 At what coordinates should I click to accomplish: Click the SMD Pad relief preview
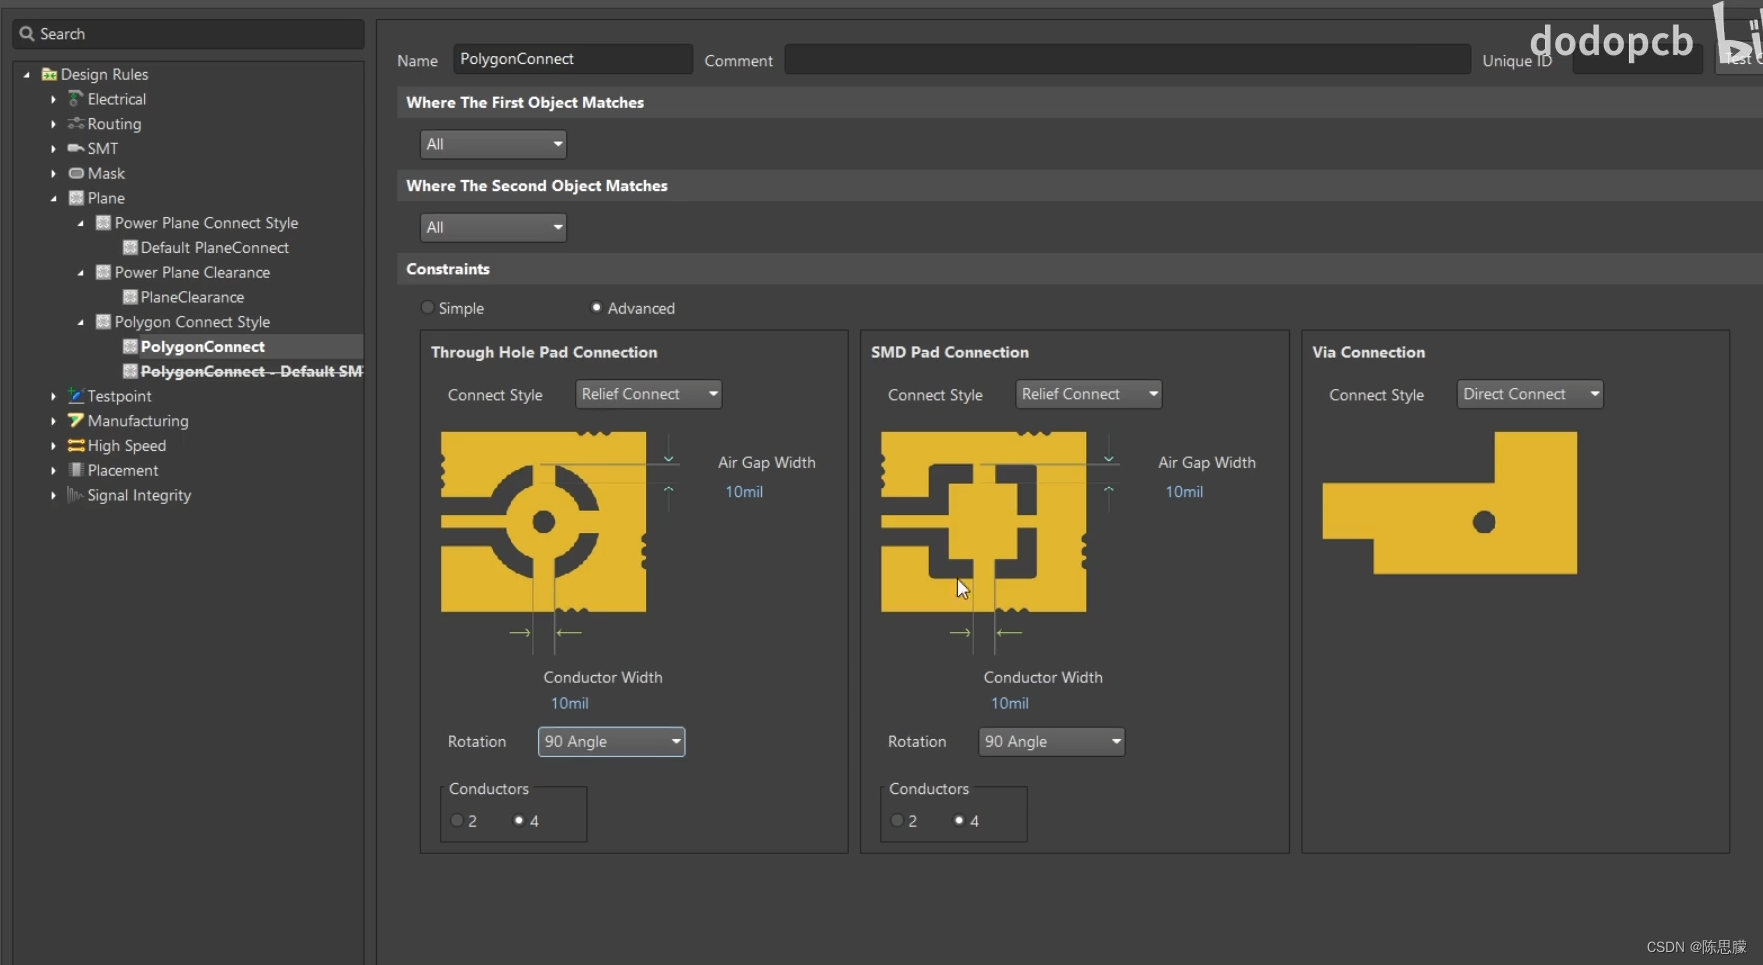click(x=984, y=522)
